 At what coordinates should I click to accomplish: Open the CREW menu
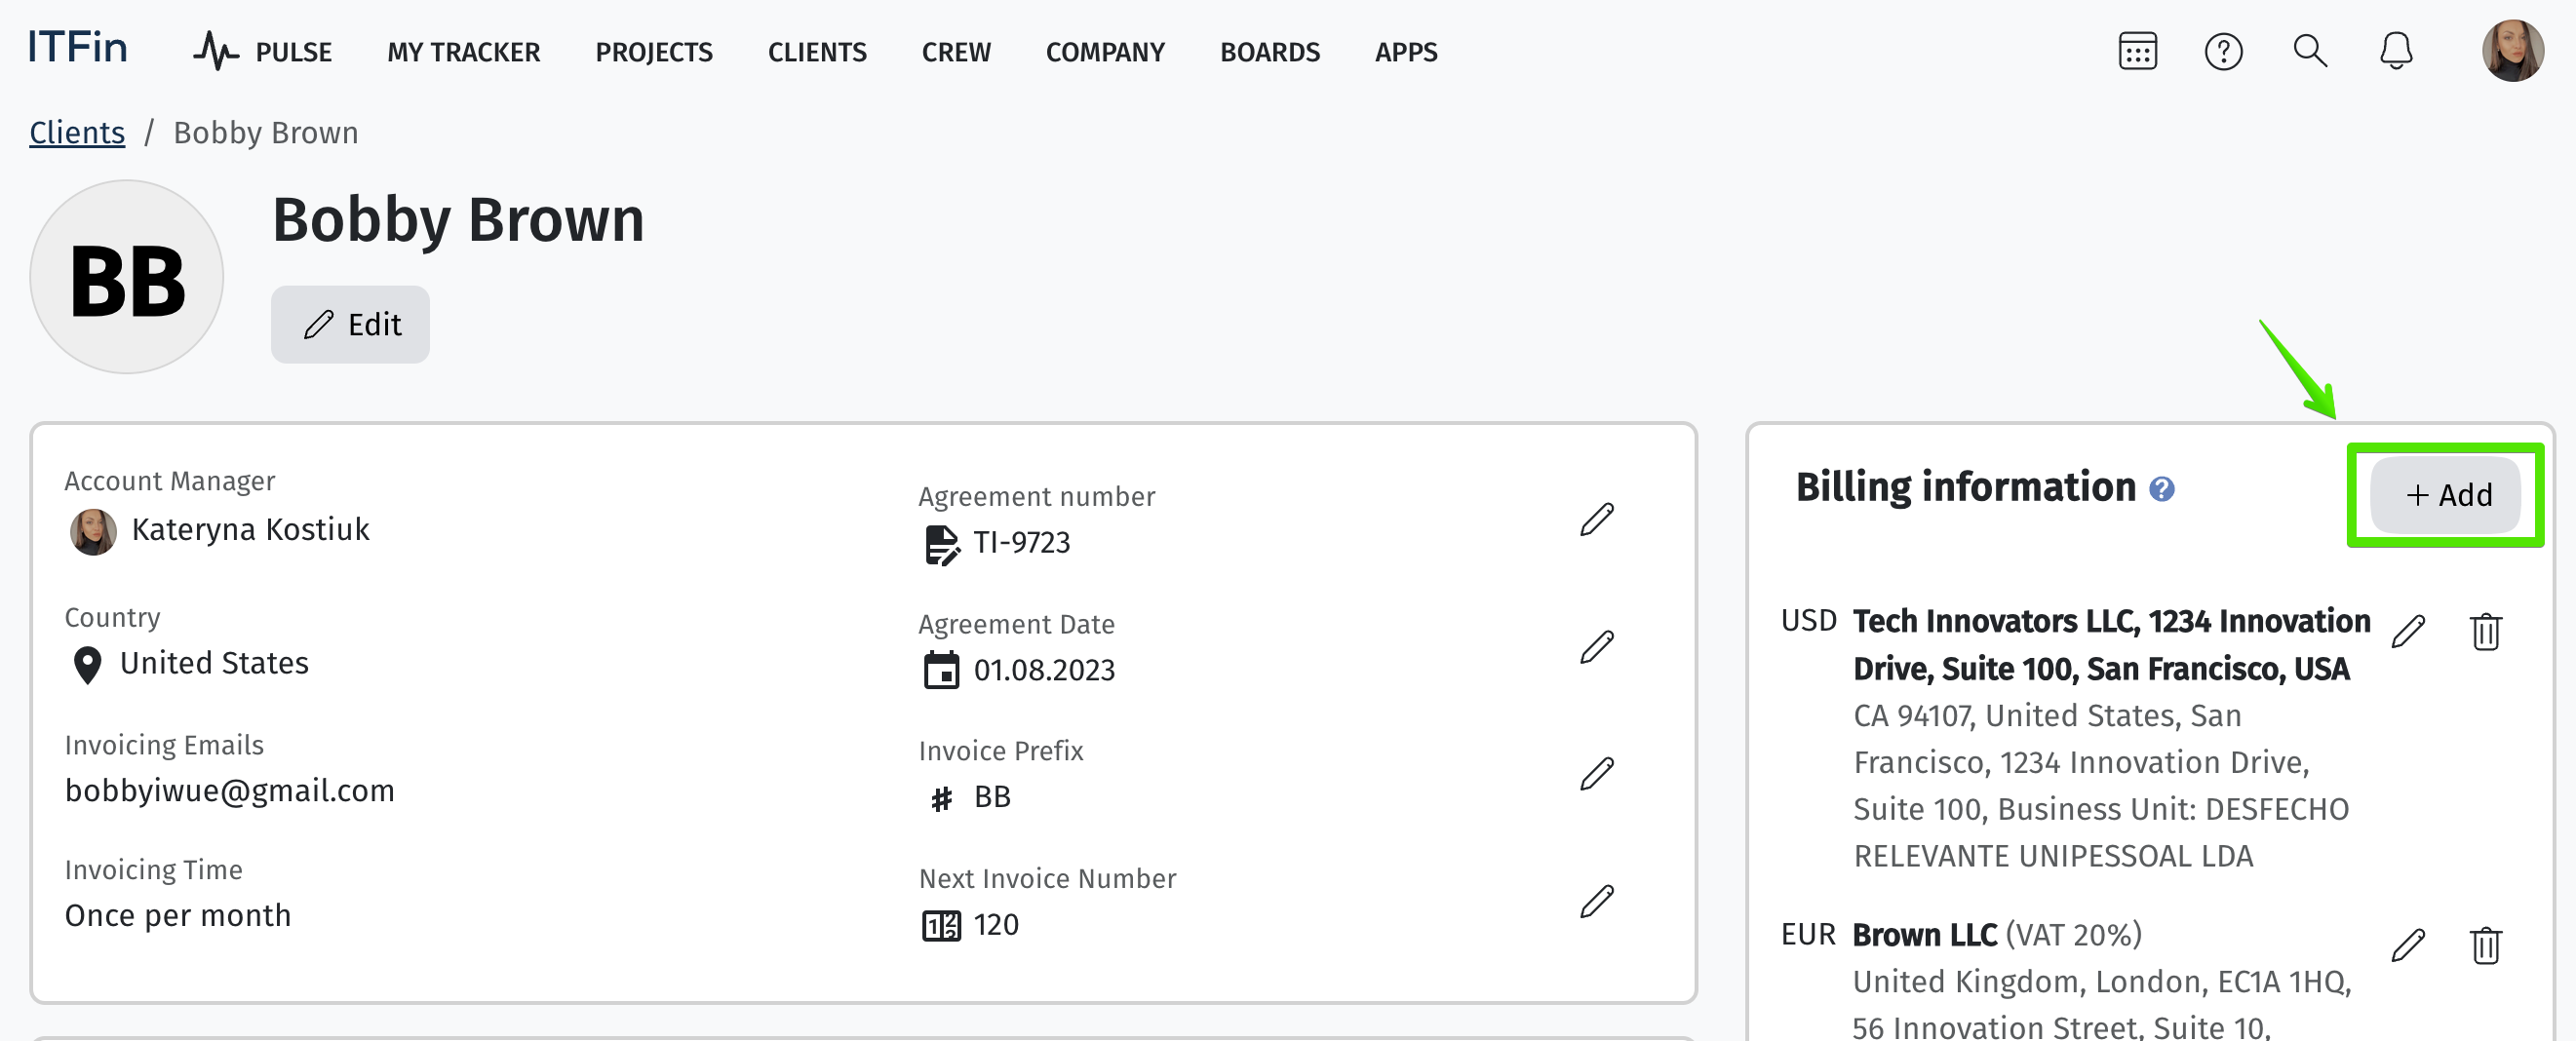tap(956, 52)
